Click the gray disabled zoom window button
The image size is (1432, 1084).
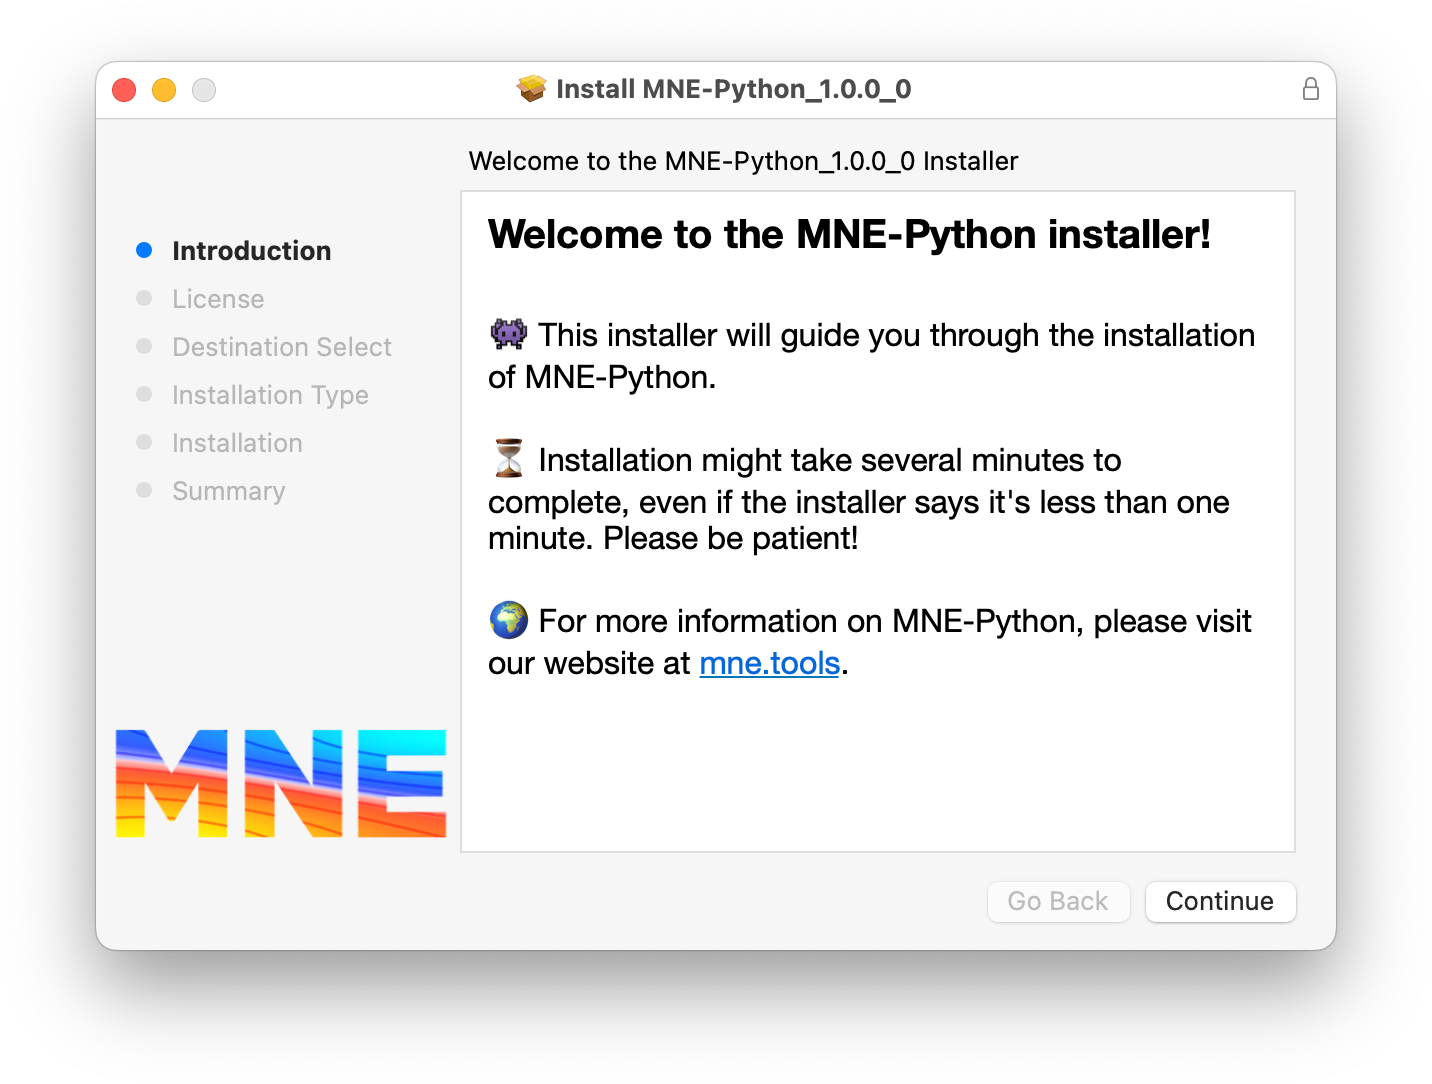click(x=204, y=90)
